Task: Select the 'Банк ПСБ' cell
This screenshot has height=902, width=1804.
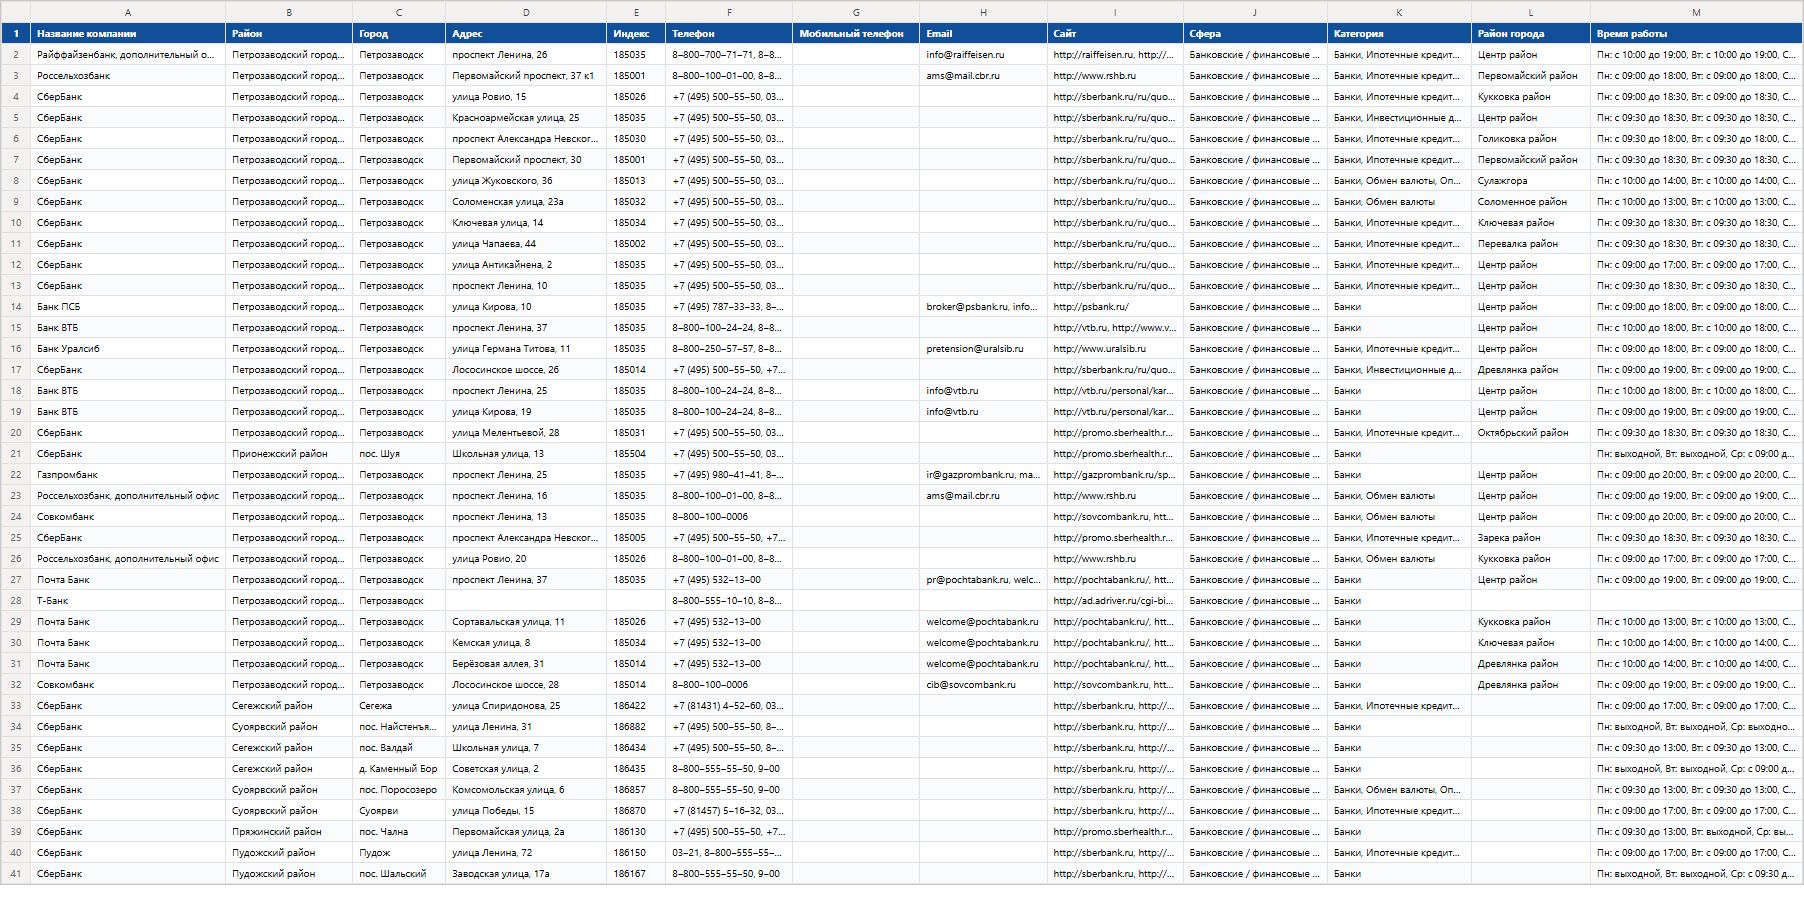Action: click(x=128, y=307)
